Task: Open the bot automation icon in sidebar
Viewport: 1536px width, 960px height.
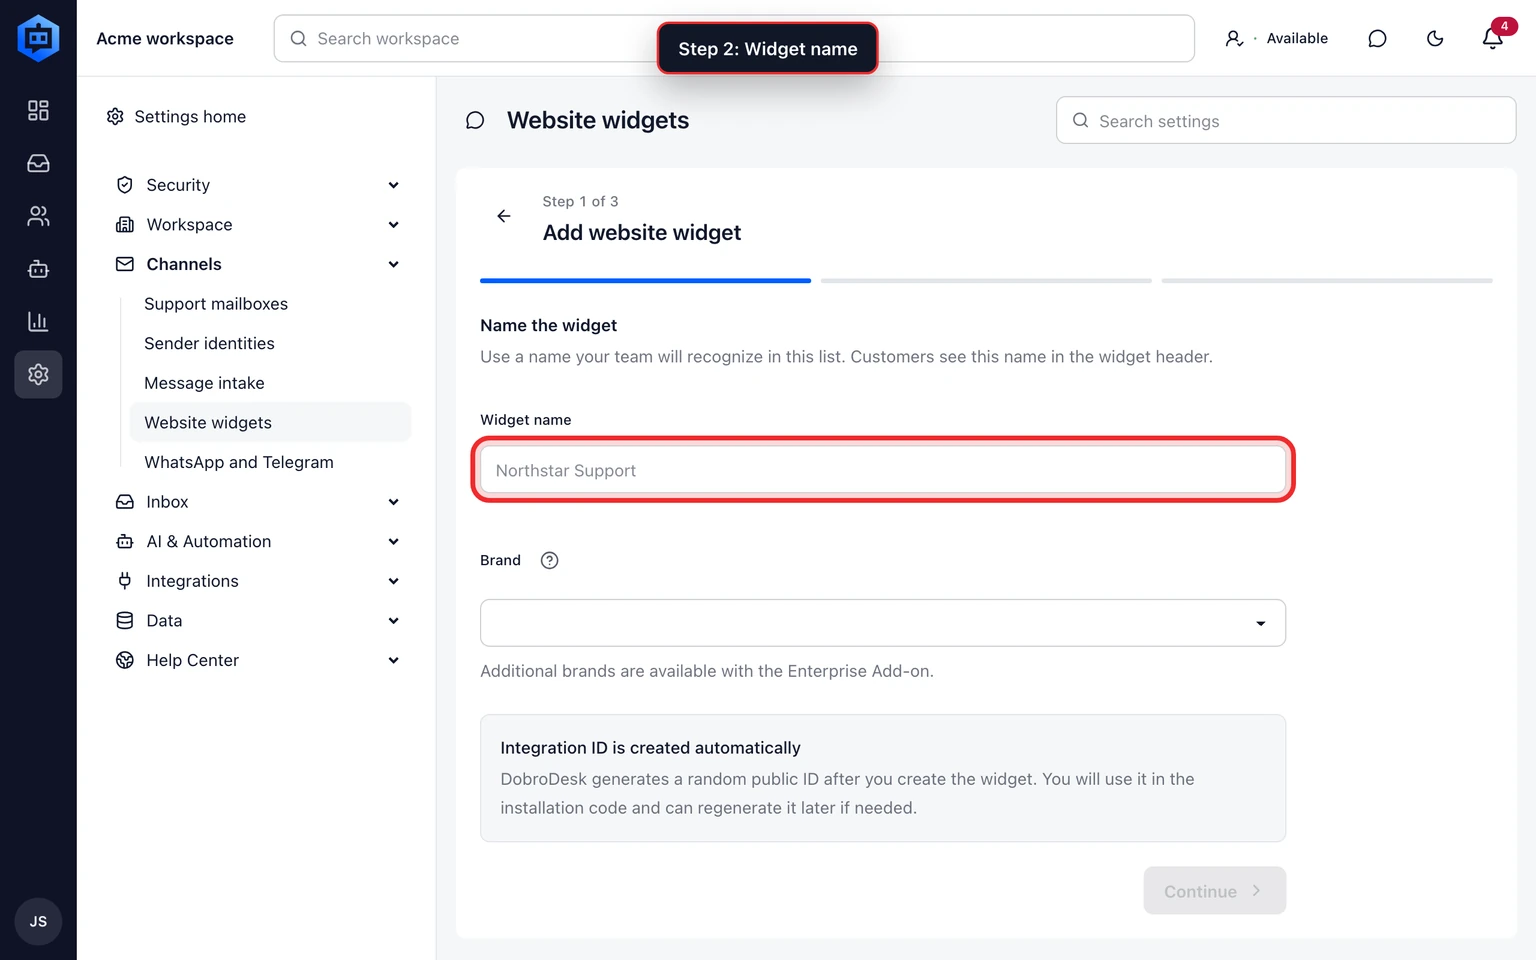Action: [38, 269]
